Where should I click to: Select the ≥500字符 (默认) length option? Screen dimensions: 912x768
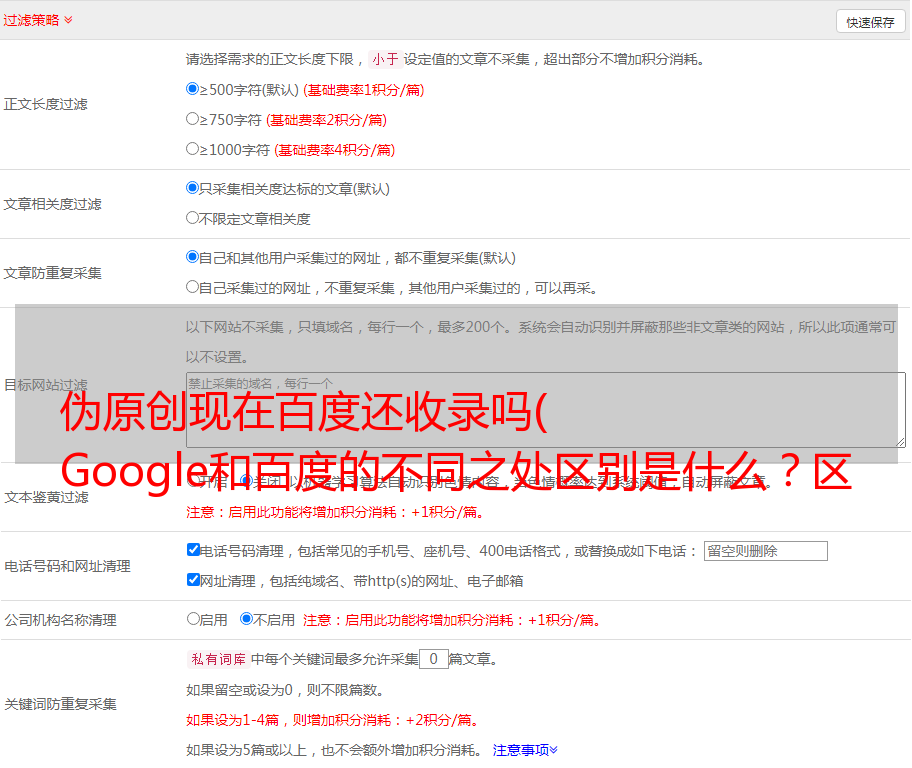tap(192, 88)
